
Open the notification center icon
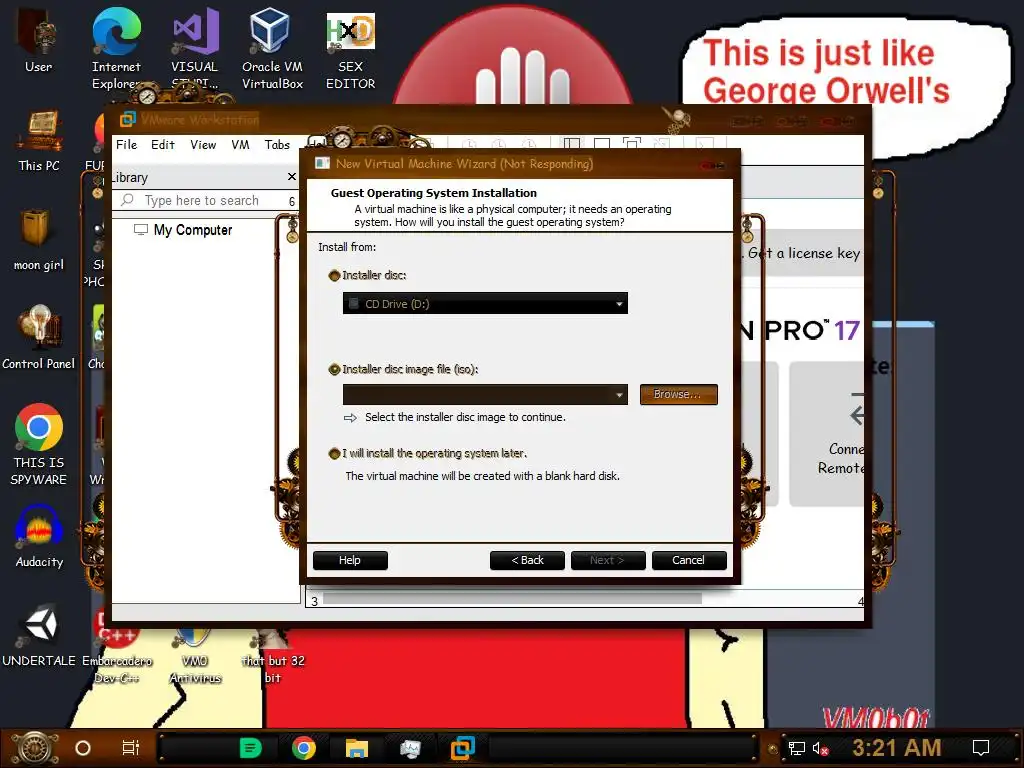(x=981, y=748)
